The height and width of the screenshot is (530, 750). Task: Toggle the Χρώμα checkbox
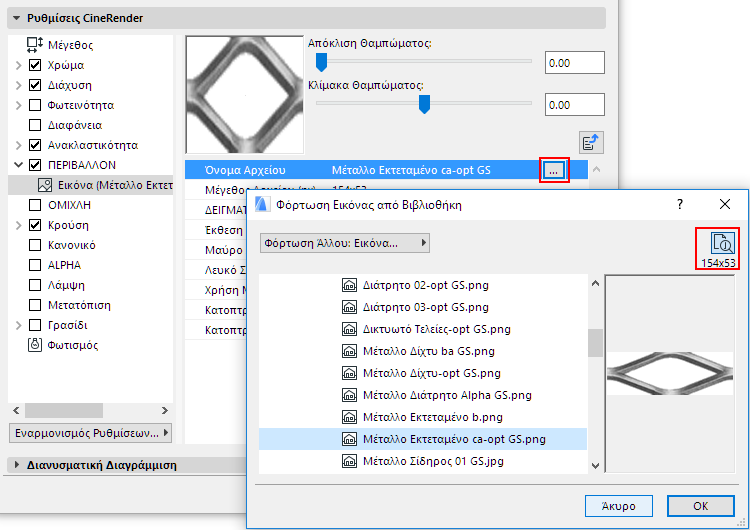(35, 65)
